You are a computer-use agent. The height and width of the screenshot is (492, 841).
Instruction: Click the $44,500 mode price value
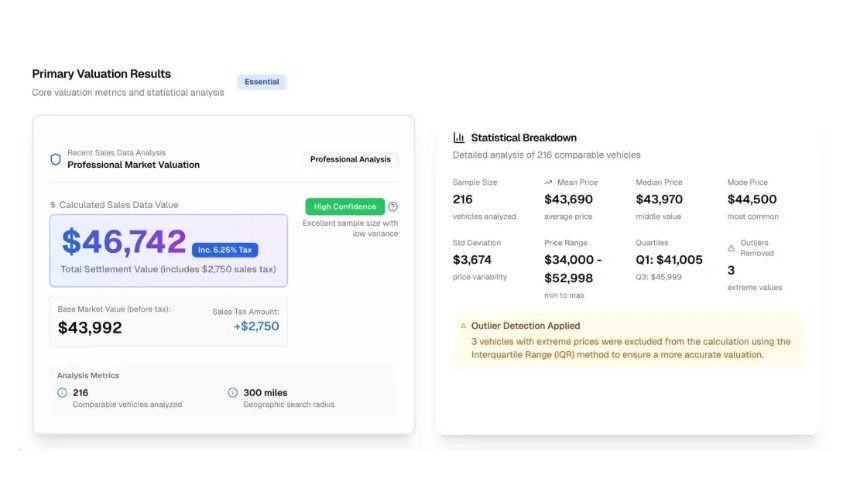[752, 200]
